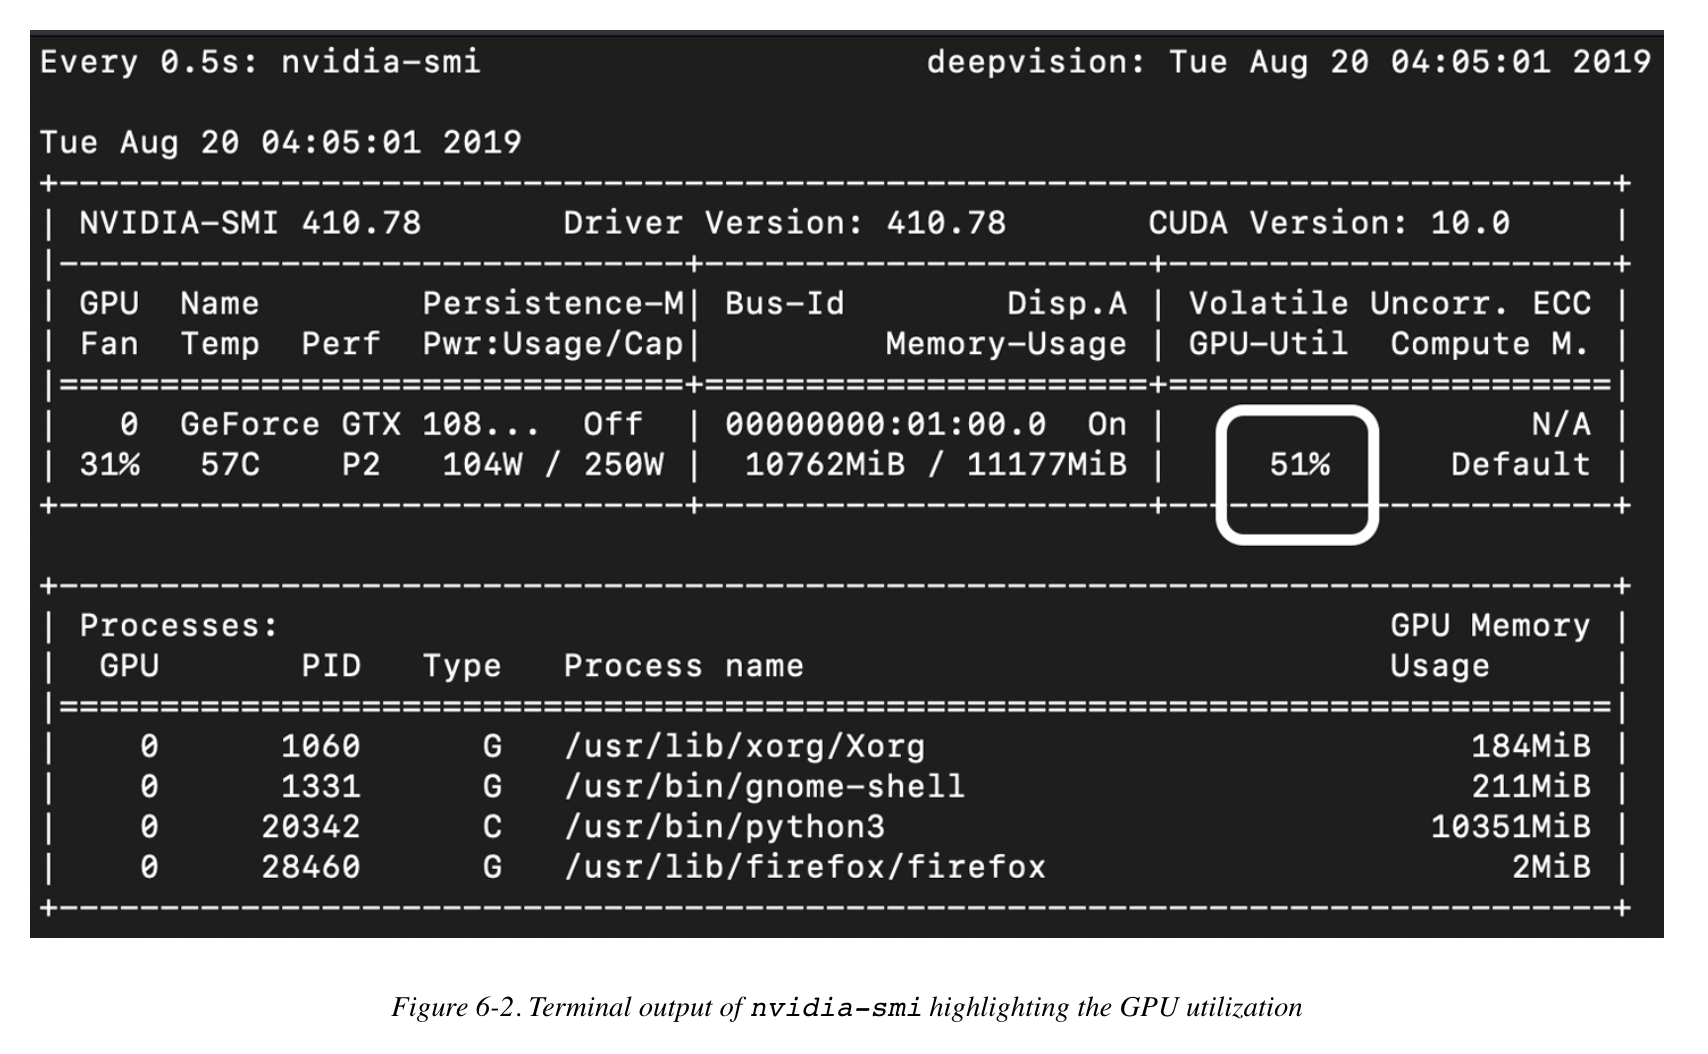Click process path '/usr/lib/xorg/Xorg'
This screenshot has width=1708, height=1054.
[x=745, y=746]
